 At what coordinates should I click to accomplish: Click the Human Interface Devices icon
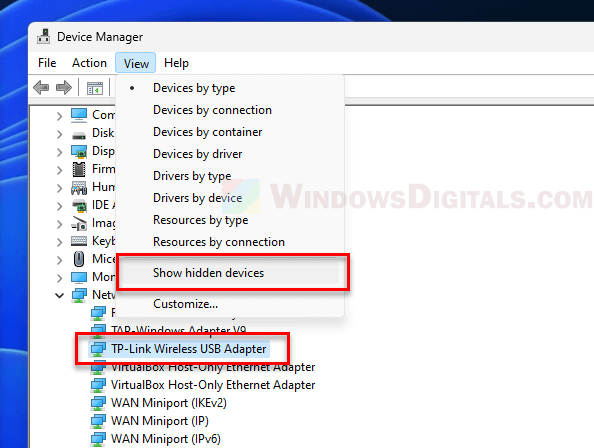(79, 187)
